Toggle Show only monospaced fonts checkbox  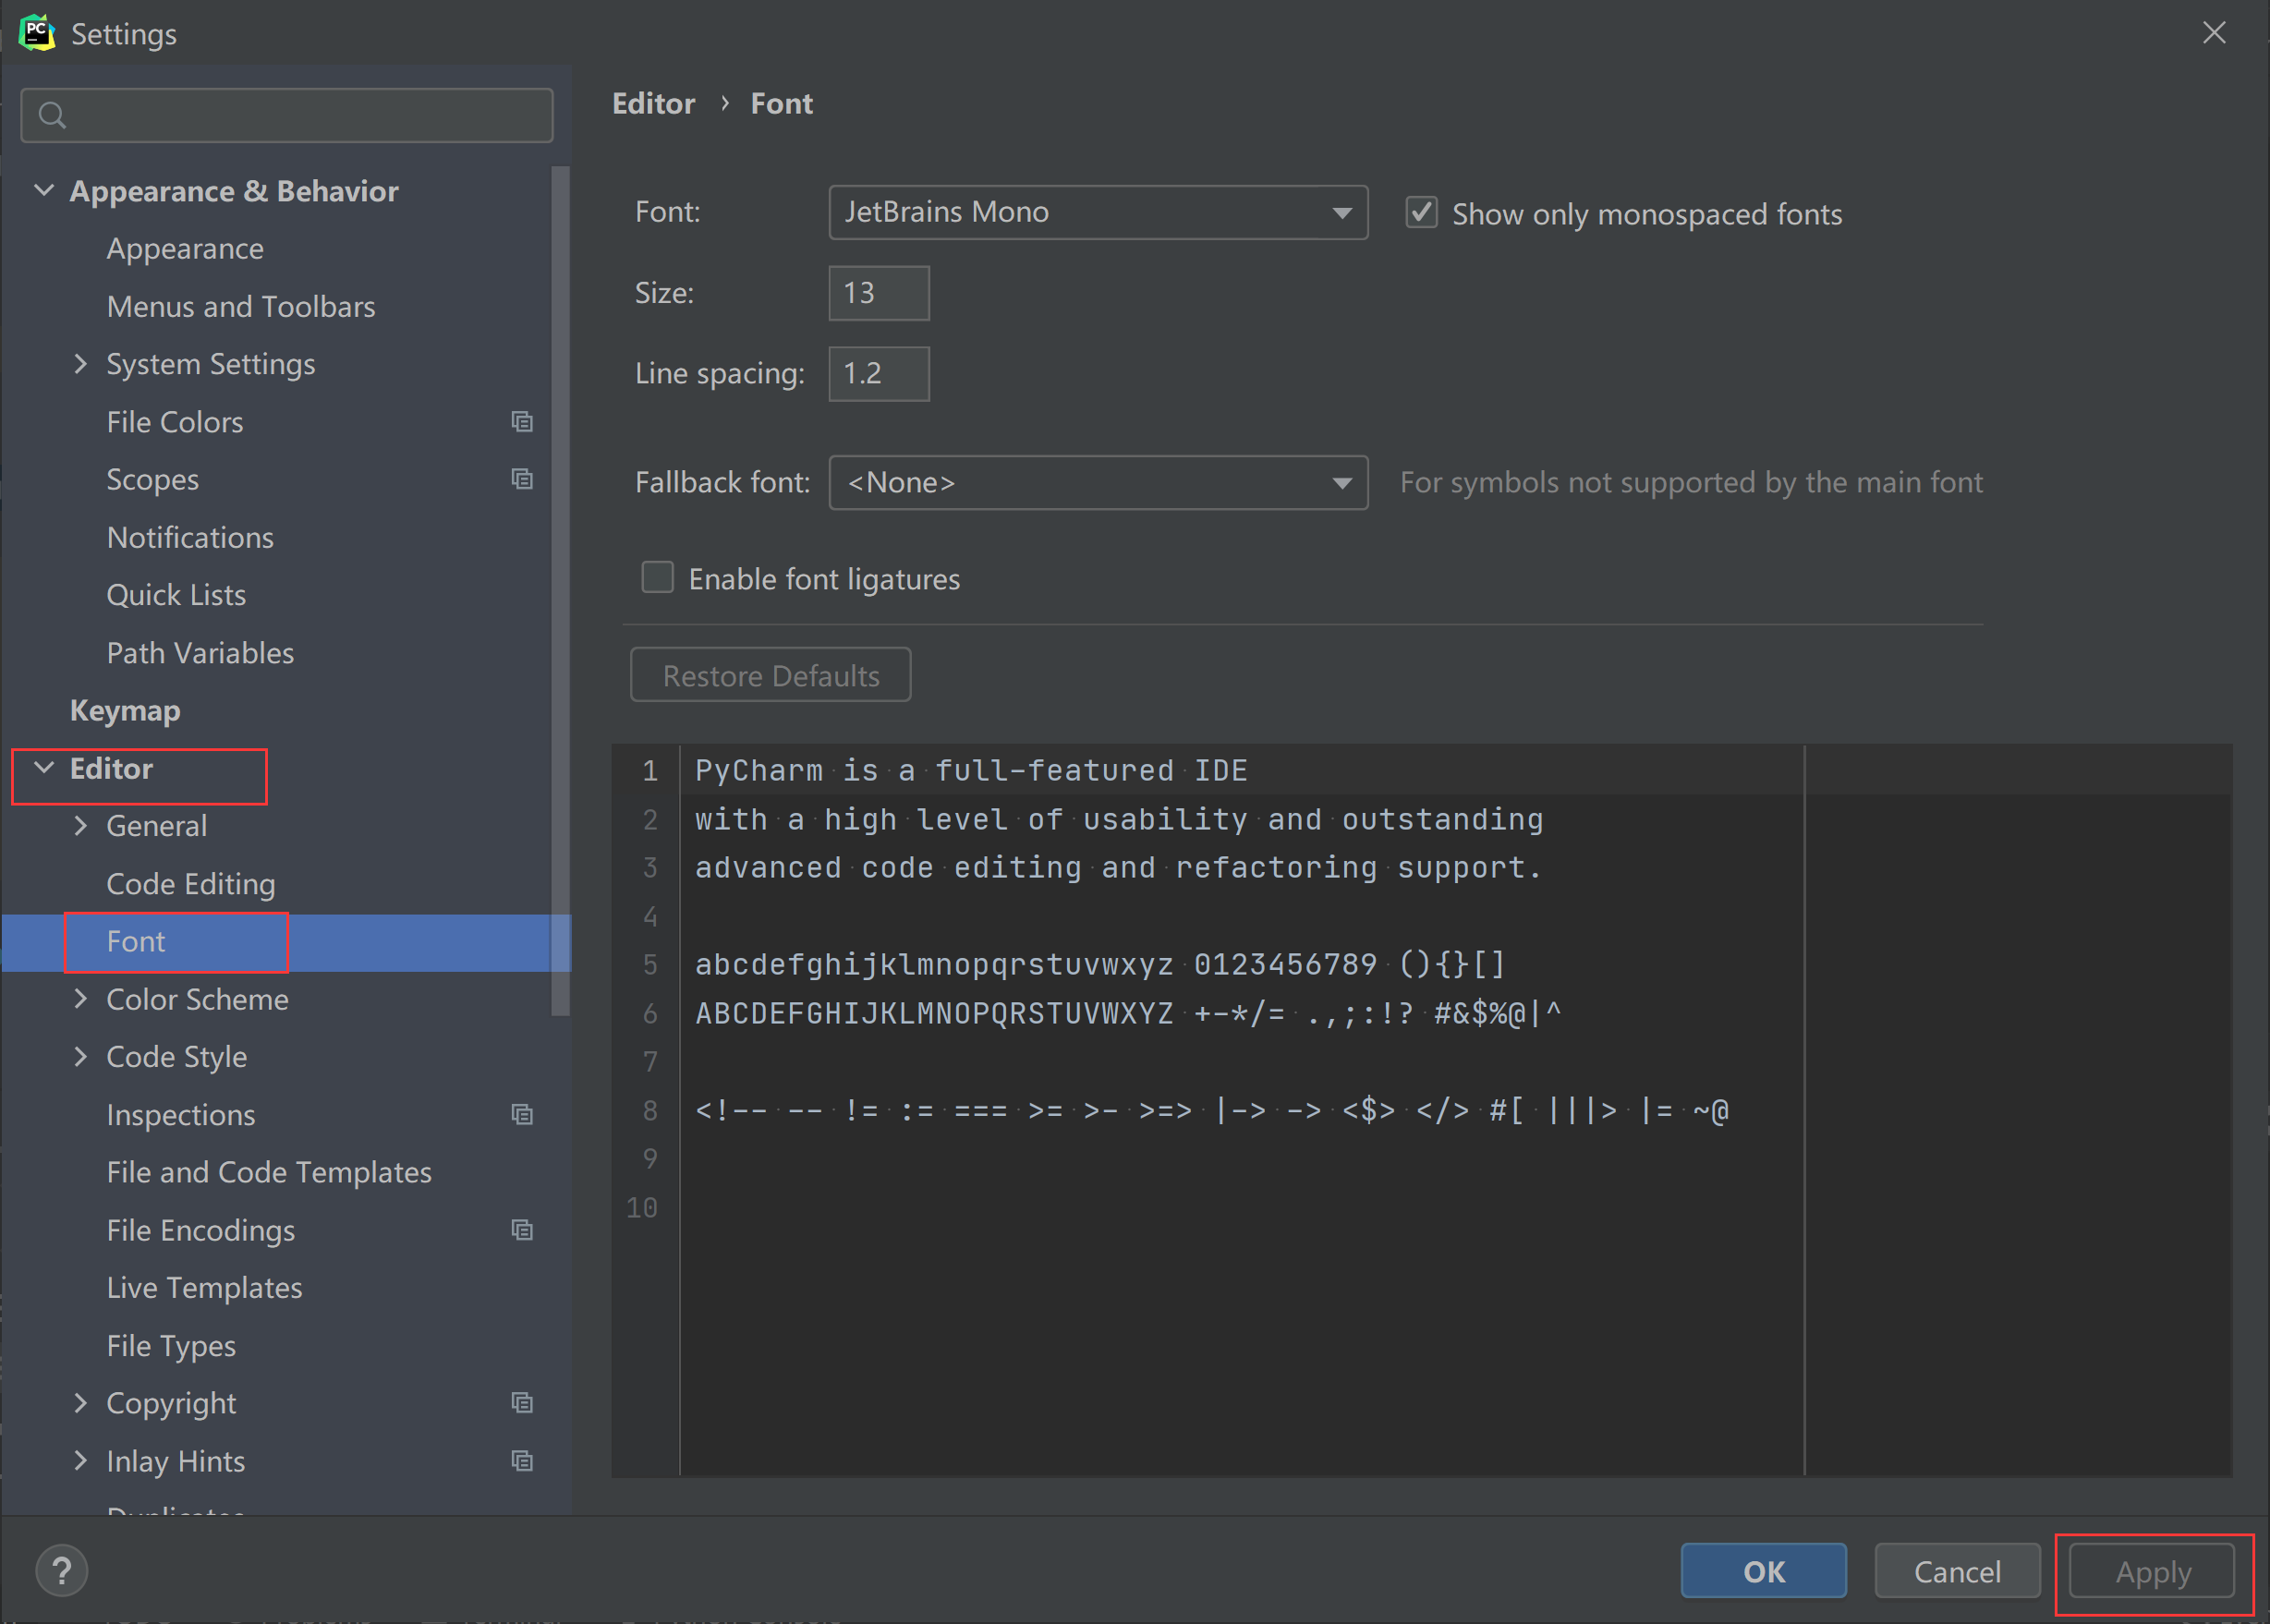pos(1421,213)
